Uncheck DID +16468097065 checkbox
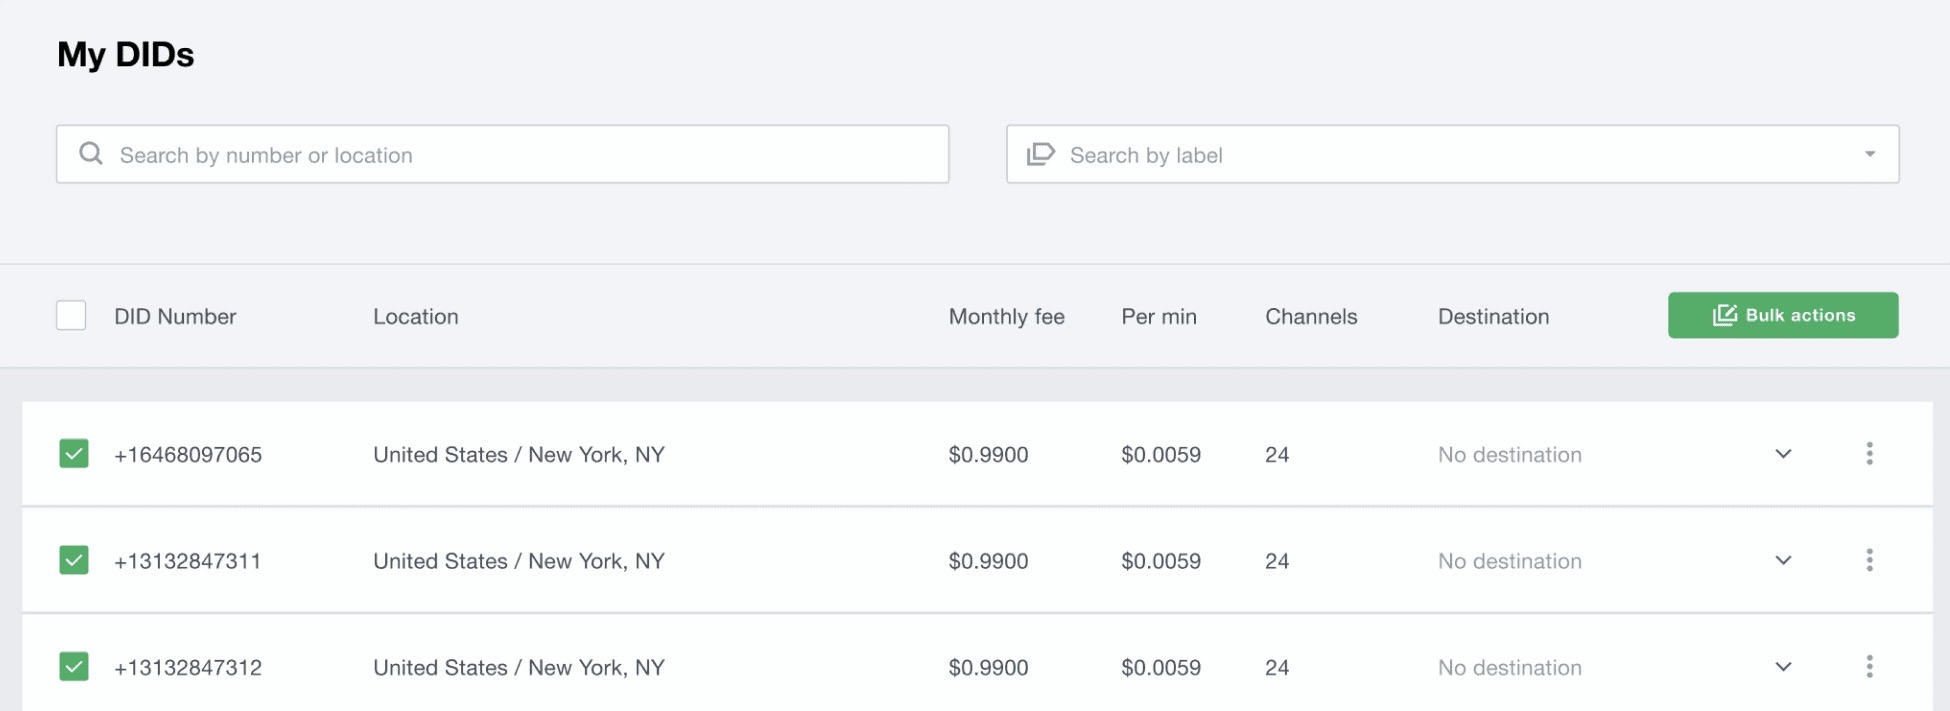 (x=74, y=454)
